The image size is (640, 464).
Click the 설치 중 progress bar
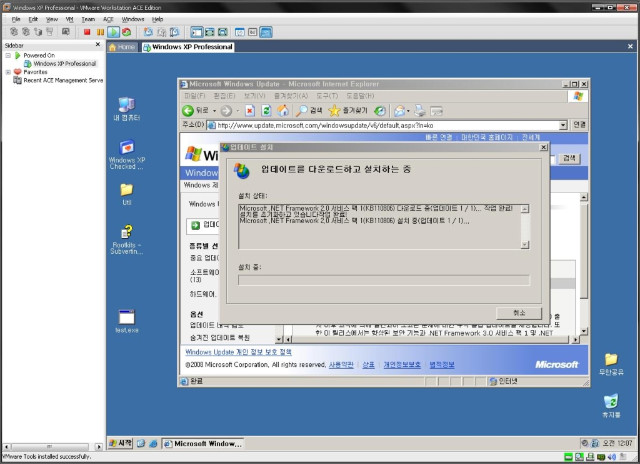tap(384, 280)
